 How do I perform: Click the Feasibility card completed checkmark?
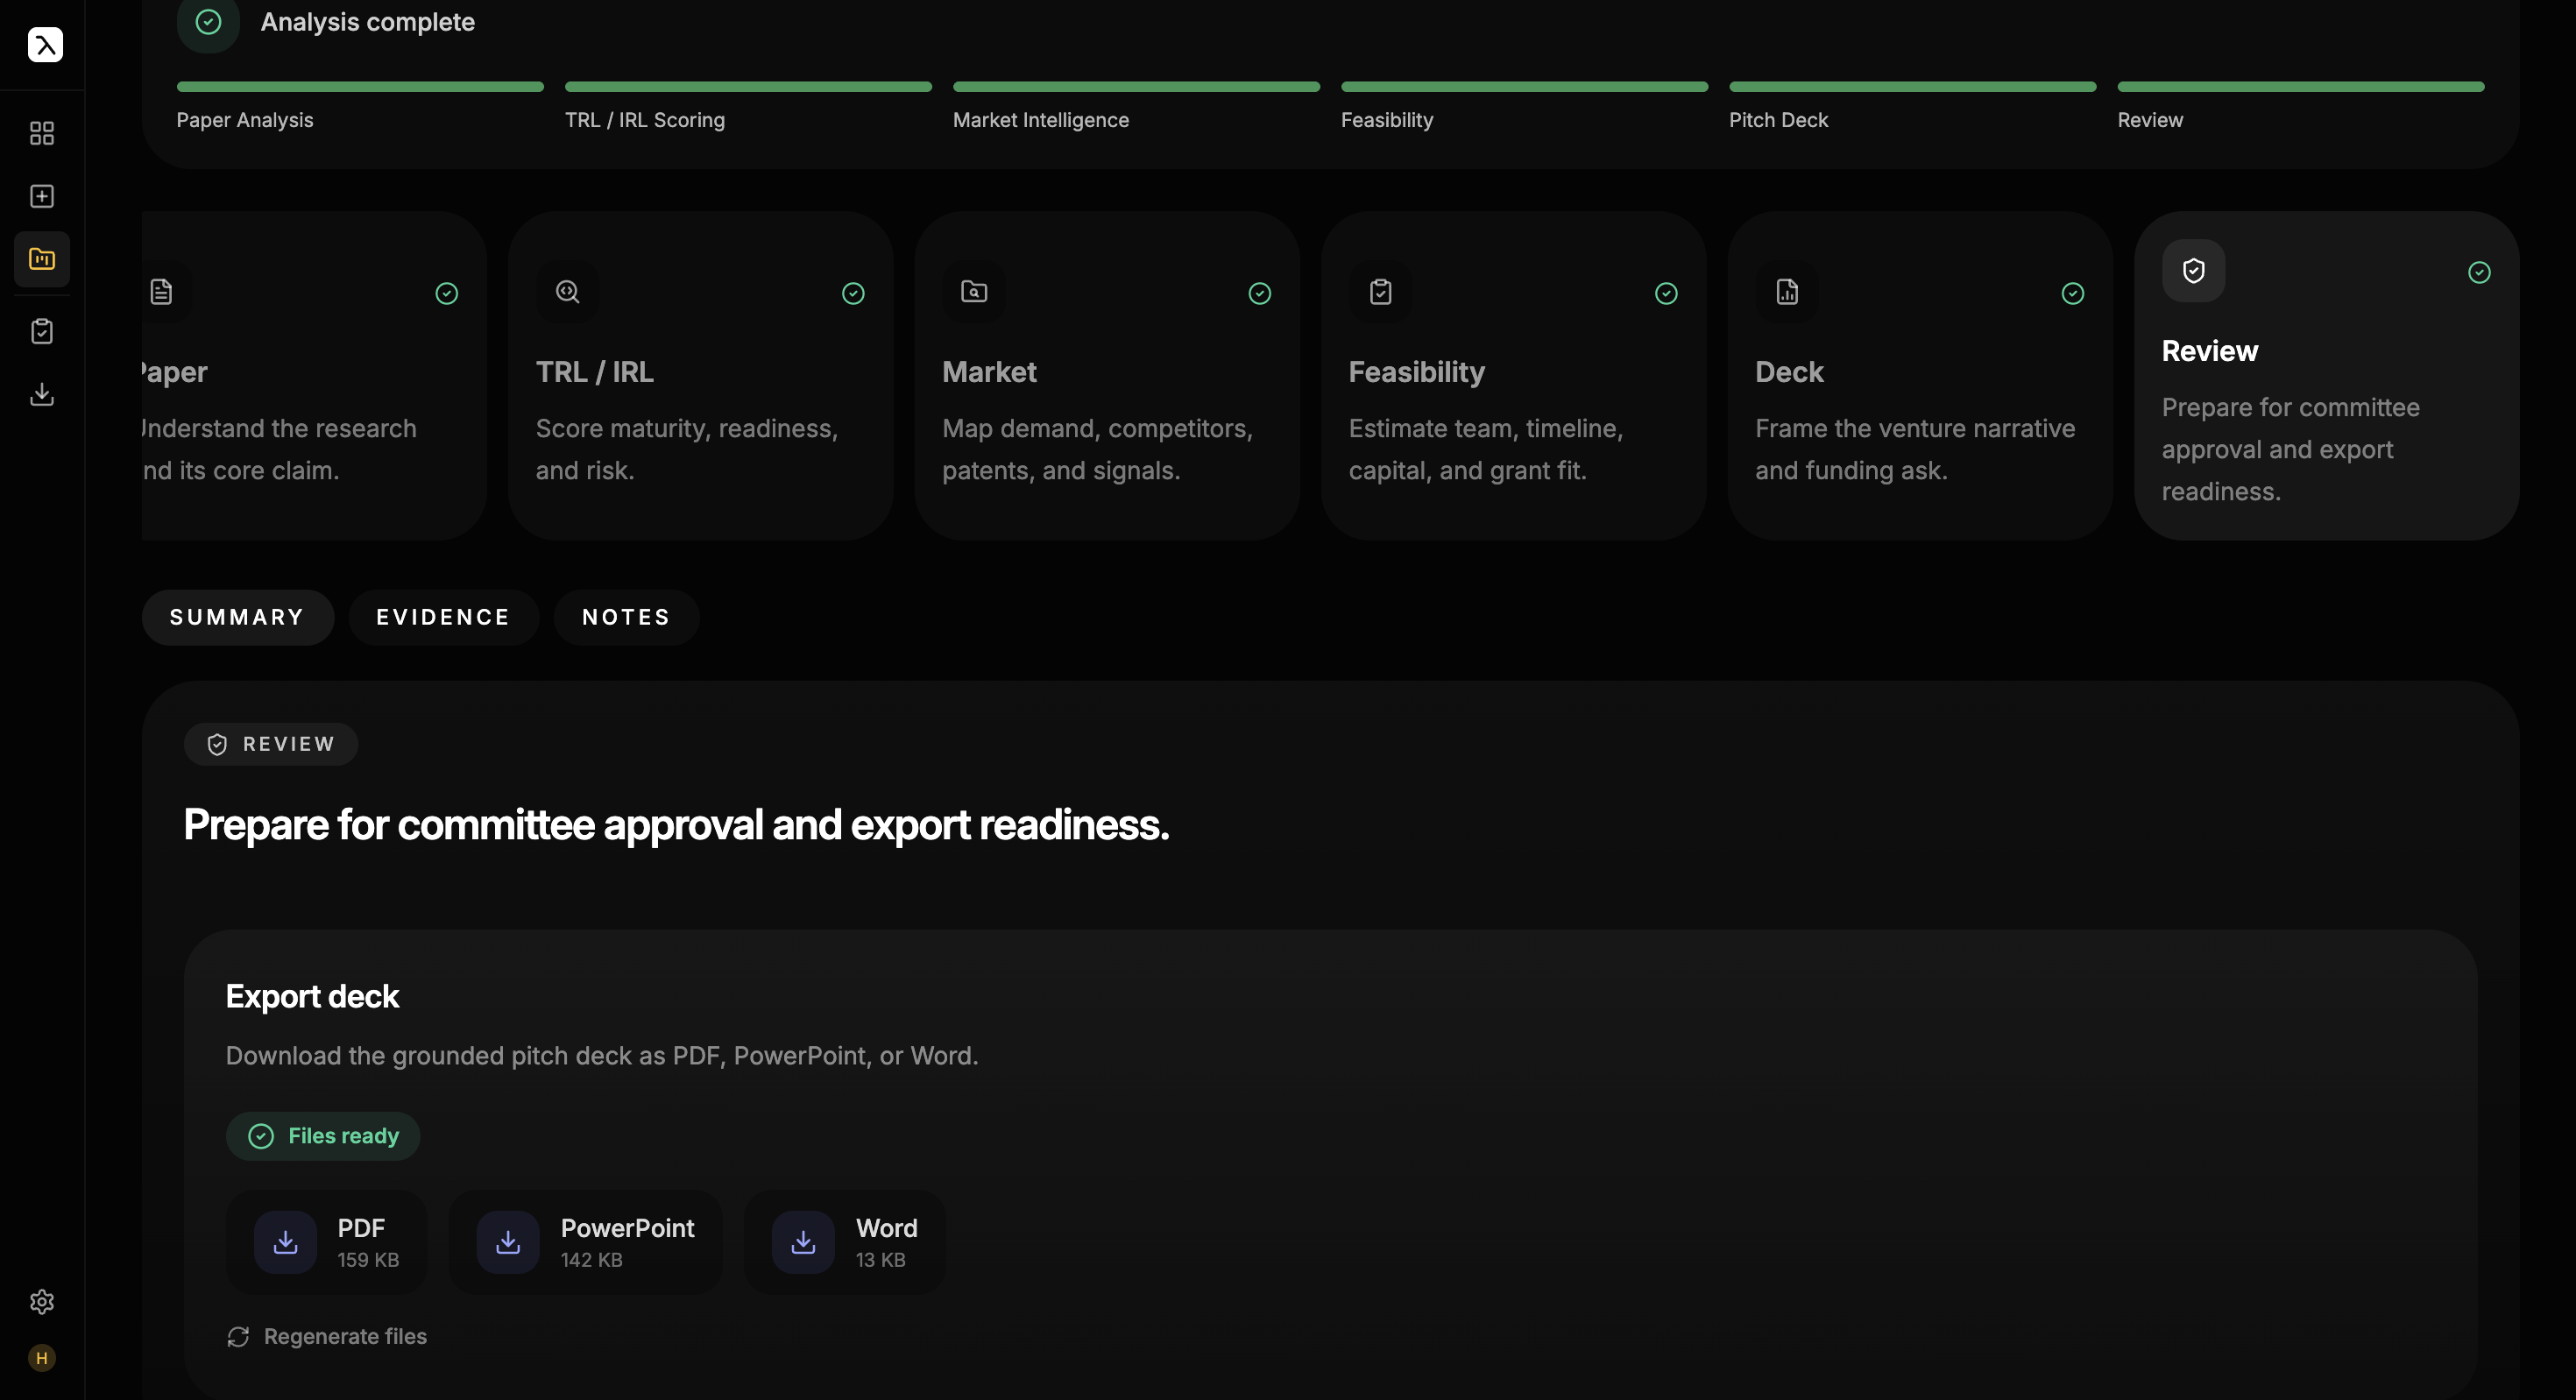pos(1666,293)
